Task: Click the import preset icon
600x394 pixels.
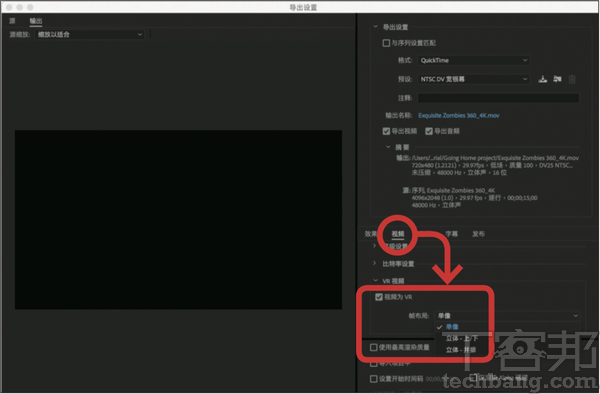Action: click(557, 79)
